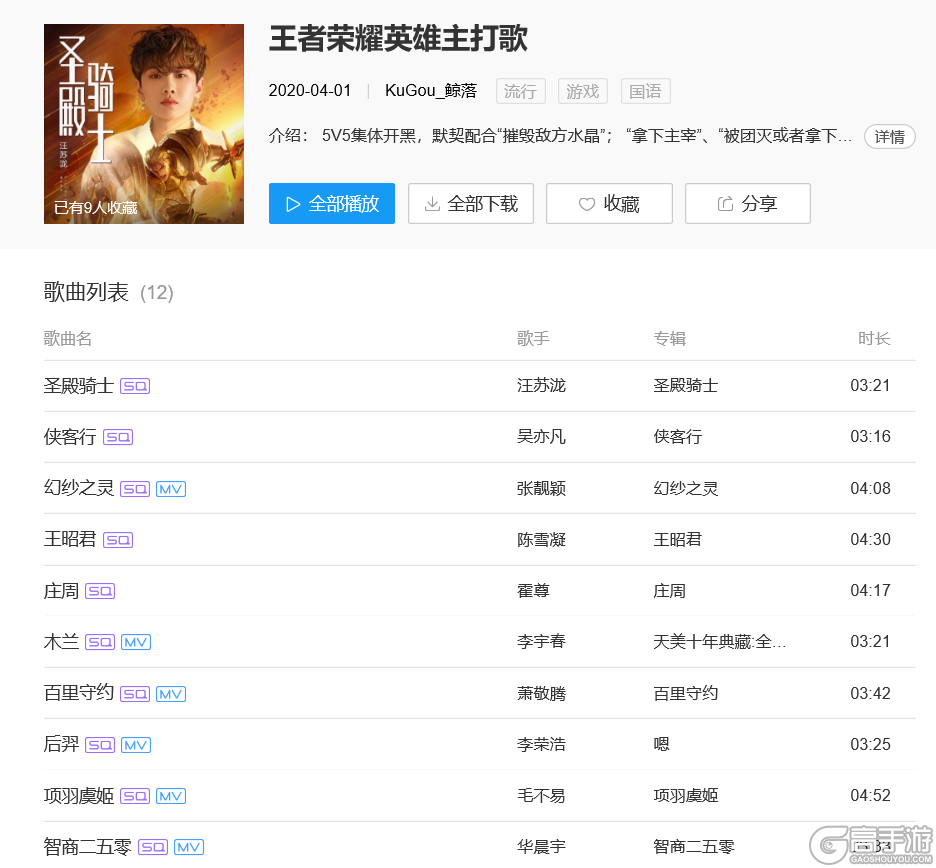Open song title 后羿 in song list

[61, 744]
